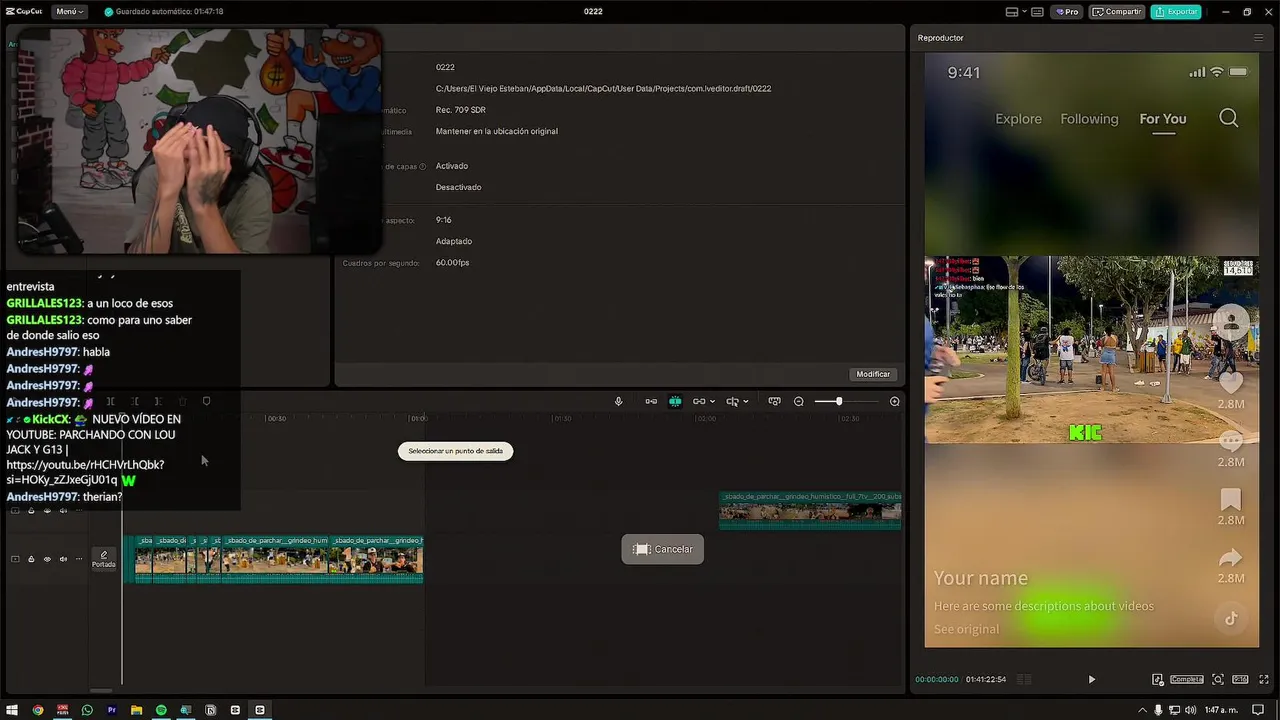Click the Exportar button

coord(1176,12)
